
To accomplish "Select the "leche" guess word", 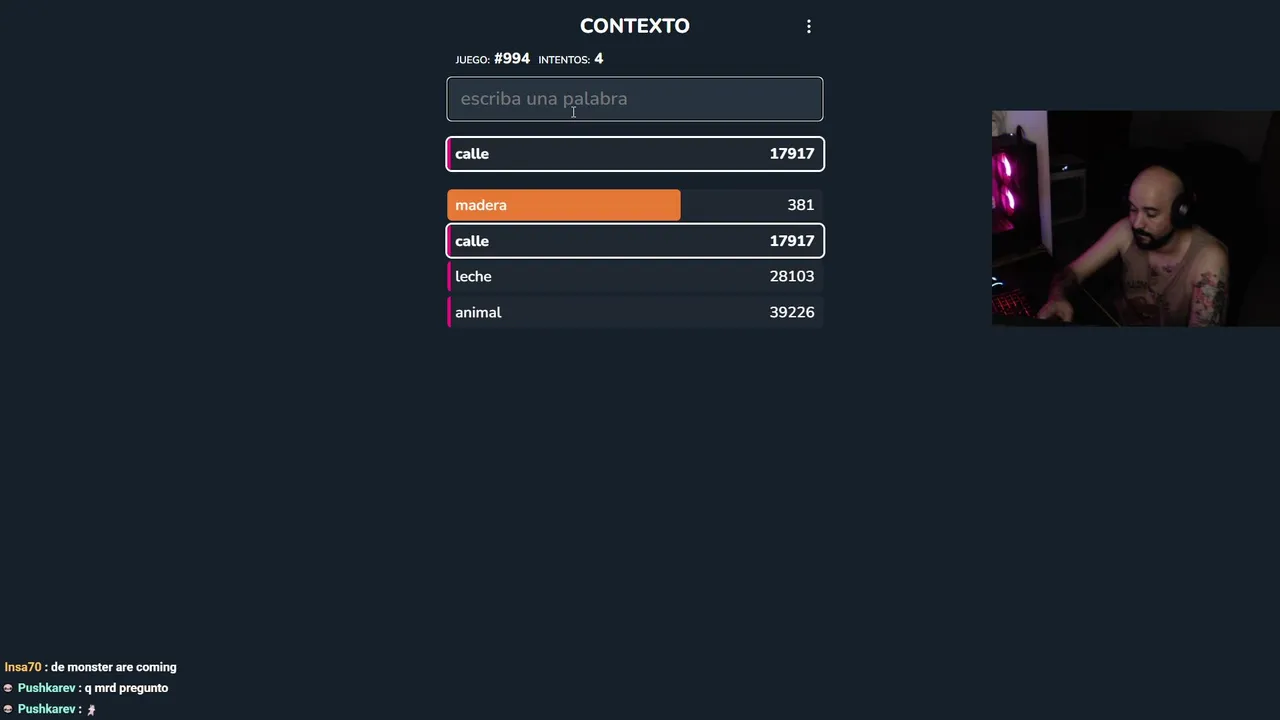I will click(473, 277).
